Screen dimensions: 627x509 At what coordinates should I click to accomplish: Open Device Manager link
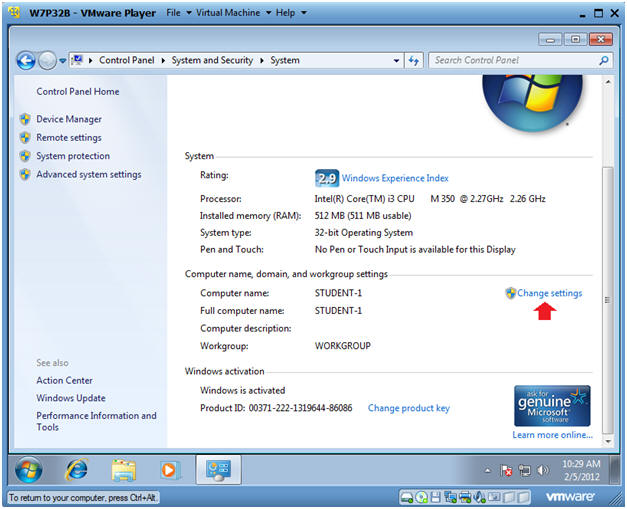(69, 119)
